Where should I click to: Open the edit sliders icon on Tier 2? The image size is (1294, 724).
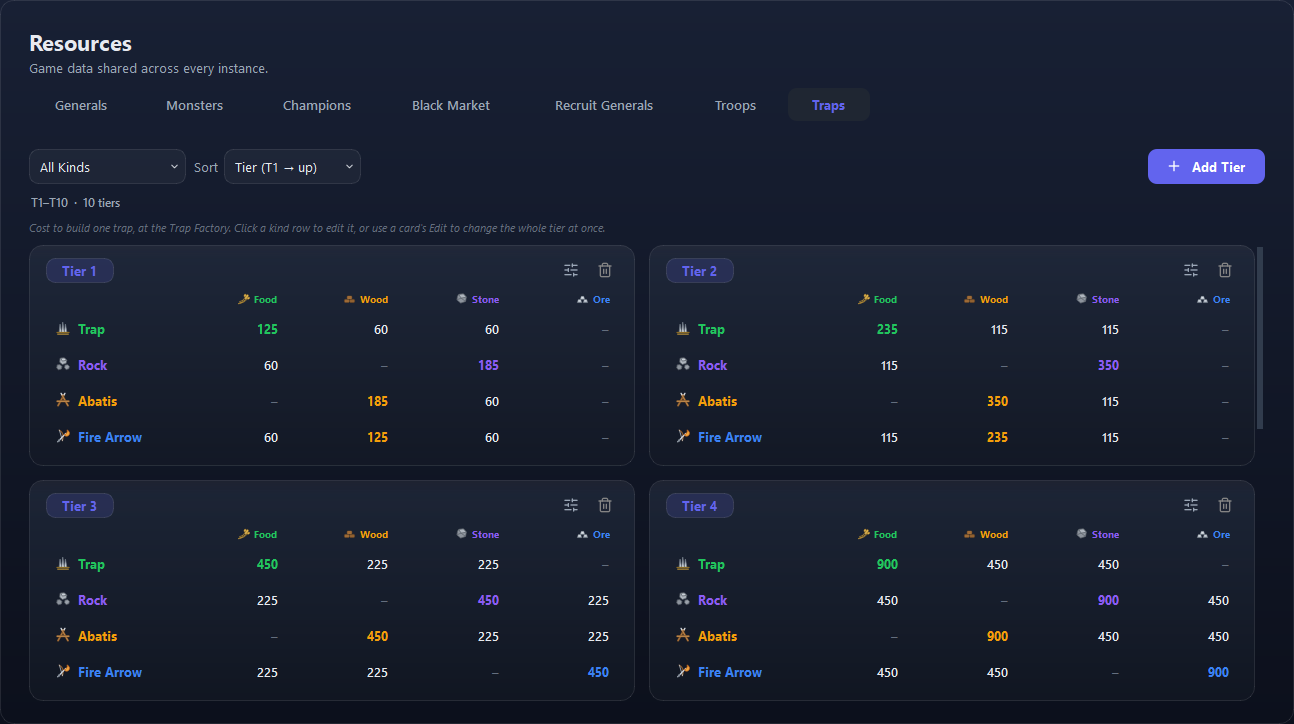pos(1191,270)
